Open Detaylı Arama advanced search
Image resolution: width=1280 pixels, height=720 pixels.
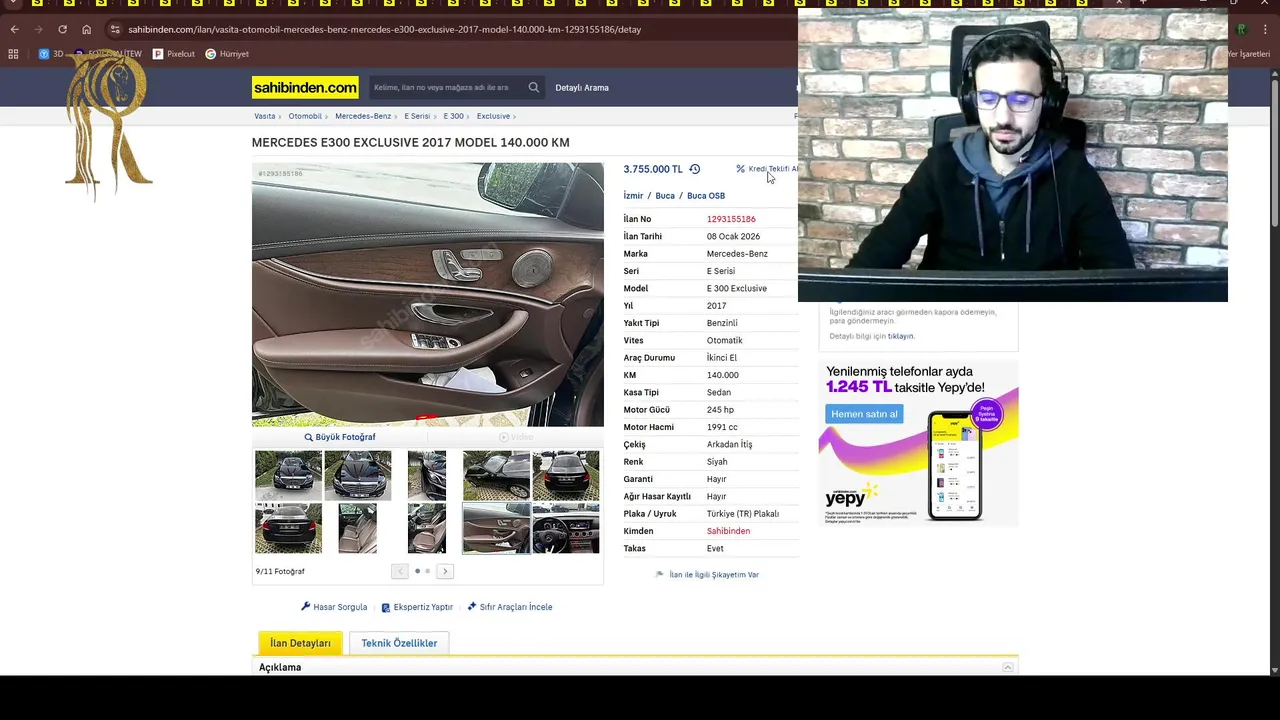[x=582, y=88]
